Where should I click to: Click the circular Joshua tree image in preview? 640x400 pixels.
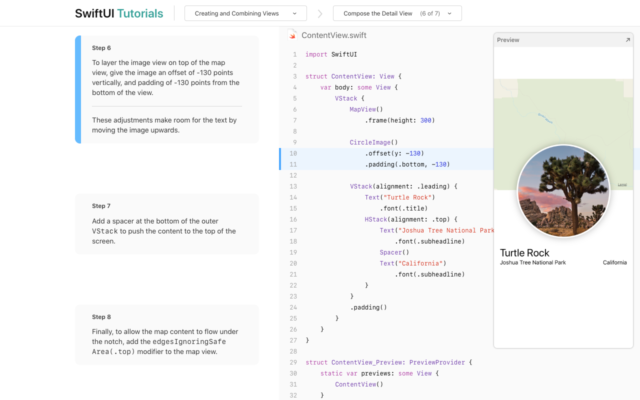coord(563,191)
